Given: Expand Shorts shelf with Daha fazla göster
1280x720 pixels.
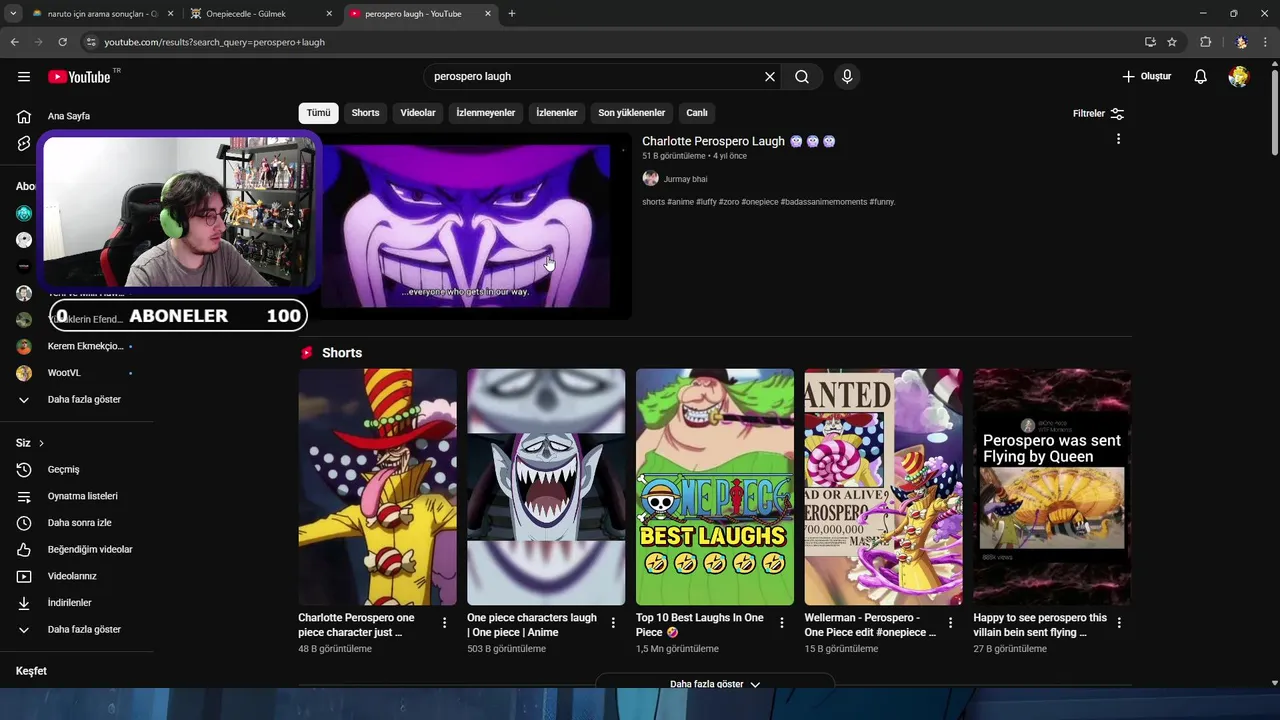Looking at the screenshot, I should 715,683.
